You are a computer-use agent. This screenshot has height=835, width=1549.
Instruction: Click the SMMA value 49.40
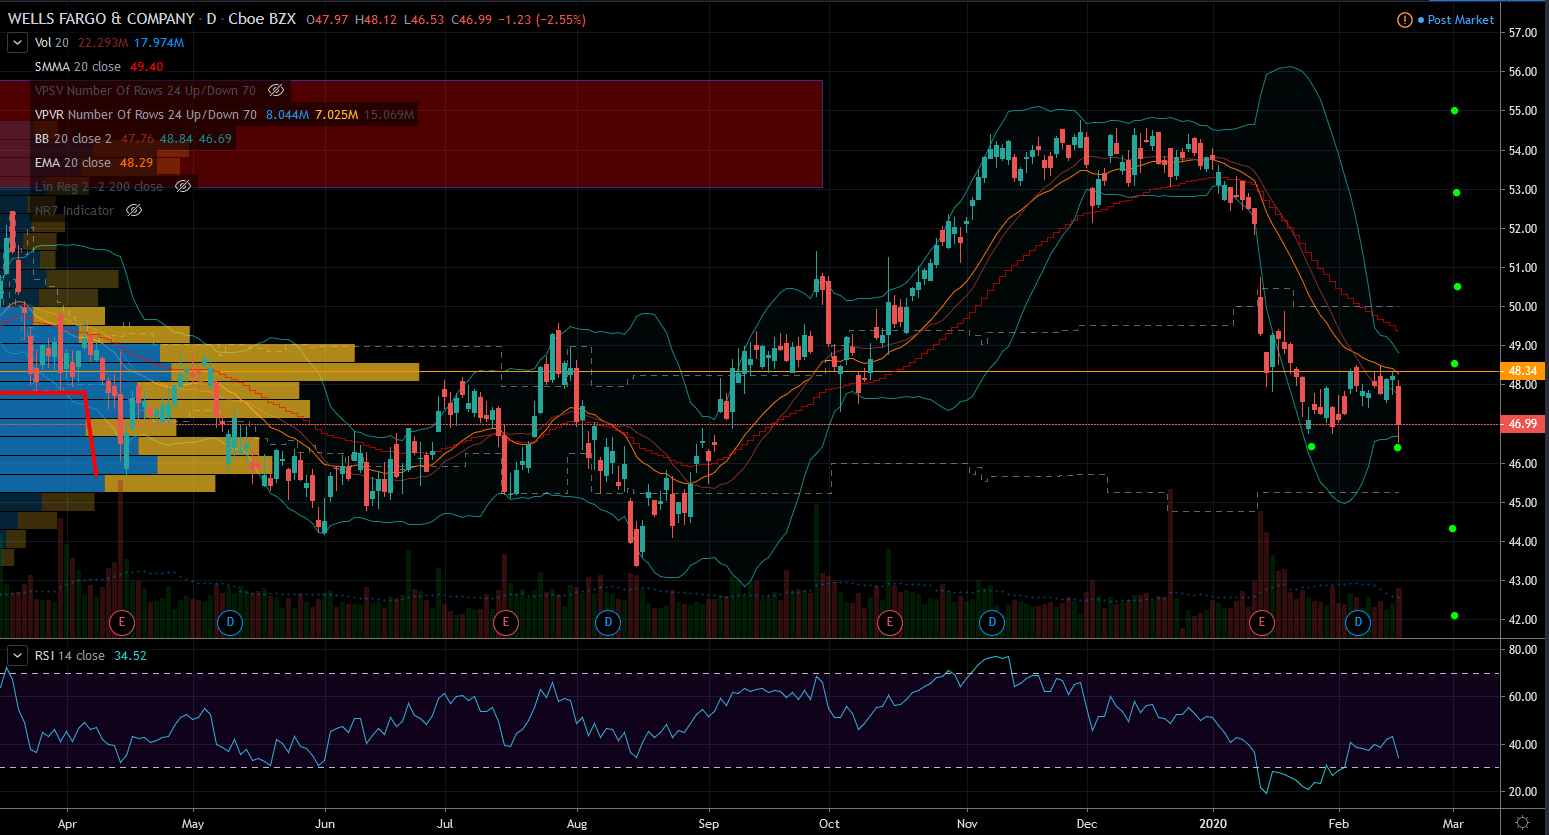146,67
